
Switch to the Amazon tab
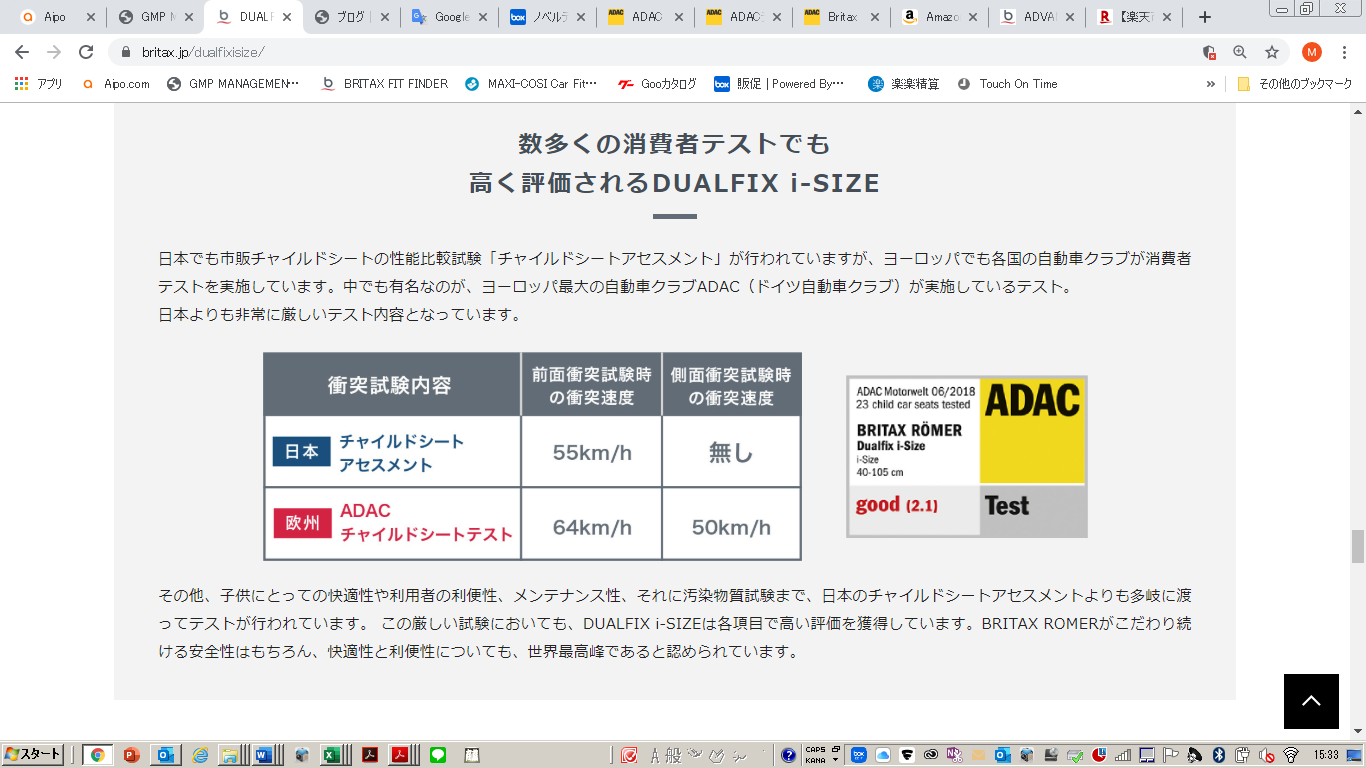click(x=938, y=17)
